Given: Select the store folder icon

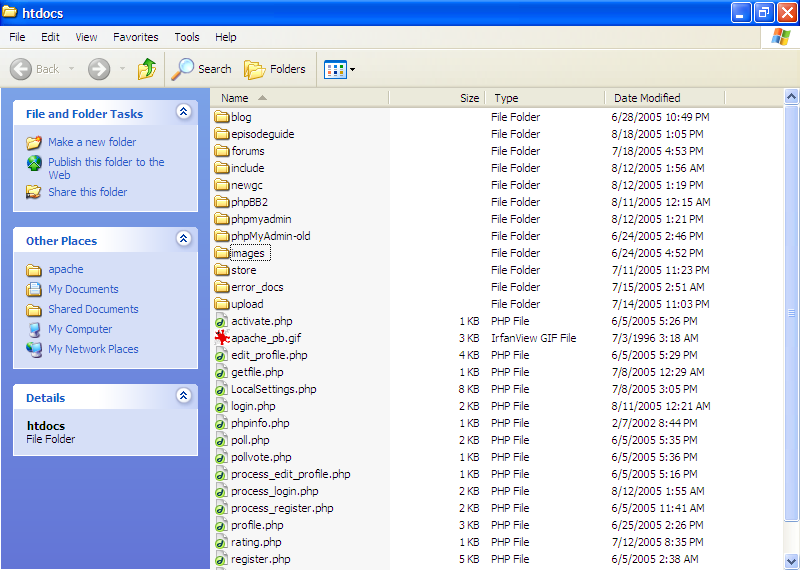Looking at the screenshot, I should point(222,269).
